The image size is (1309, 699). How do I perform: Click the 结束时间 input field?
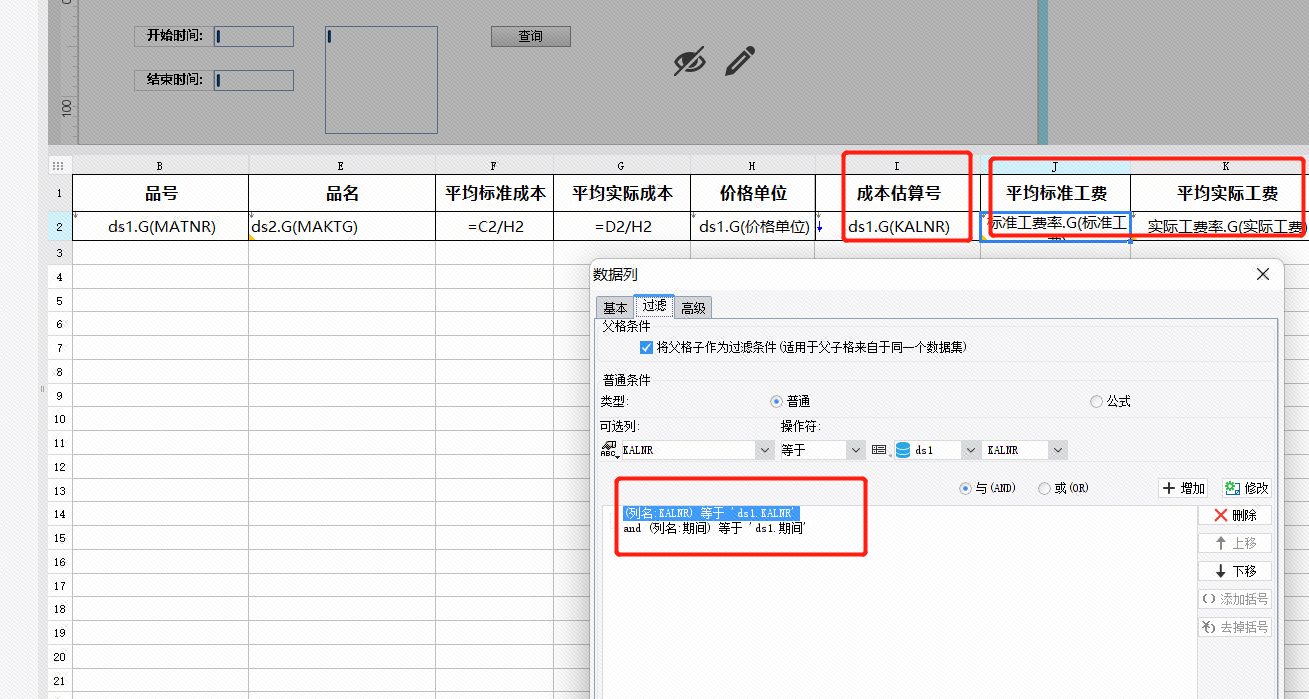[x=253, y=80]
